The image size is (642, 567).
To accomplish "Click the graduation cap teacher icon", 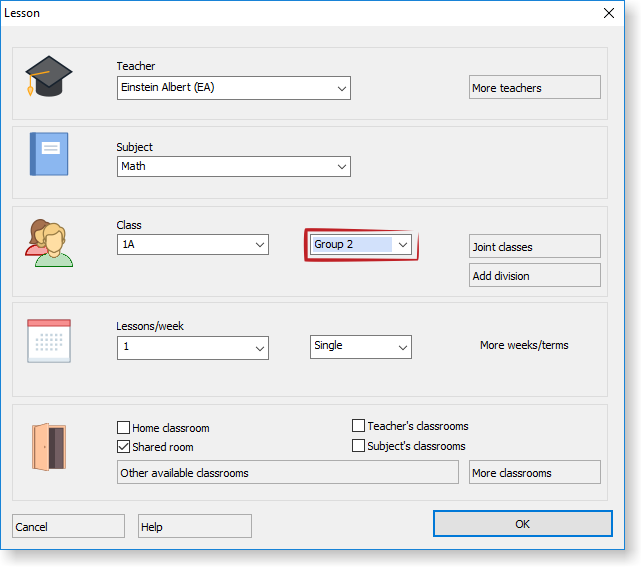I will click(49, 77).
